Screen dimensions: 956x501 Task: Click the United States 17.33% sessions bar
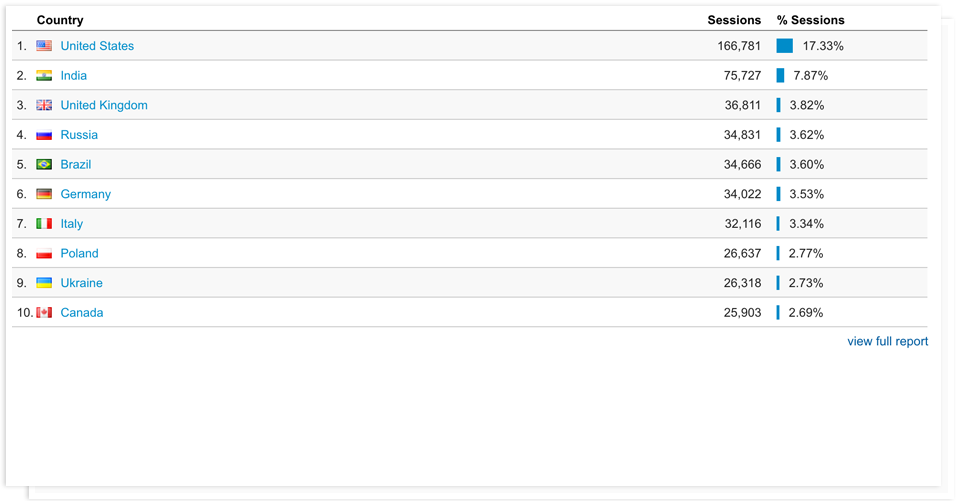coord(785,46)
